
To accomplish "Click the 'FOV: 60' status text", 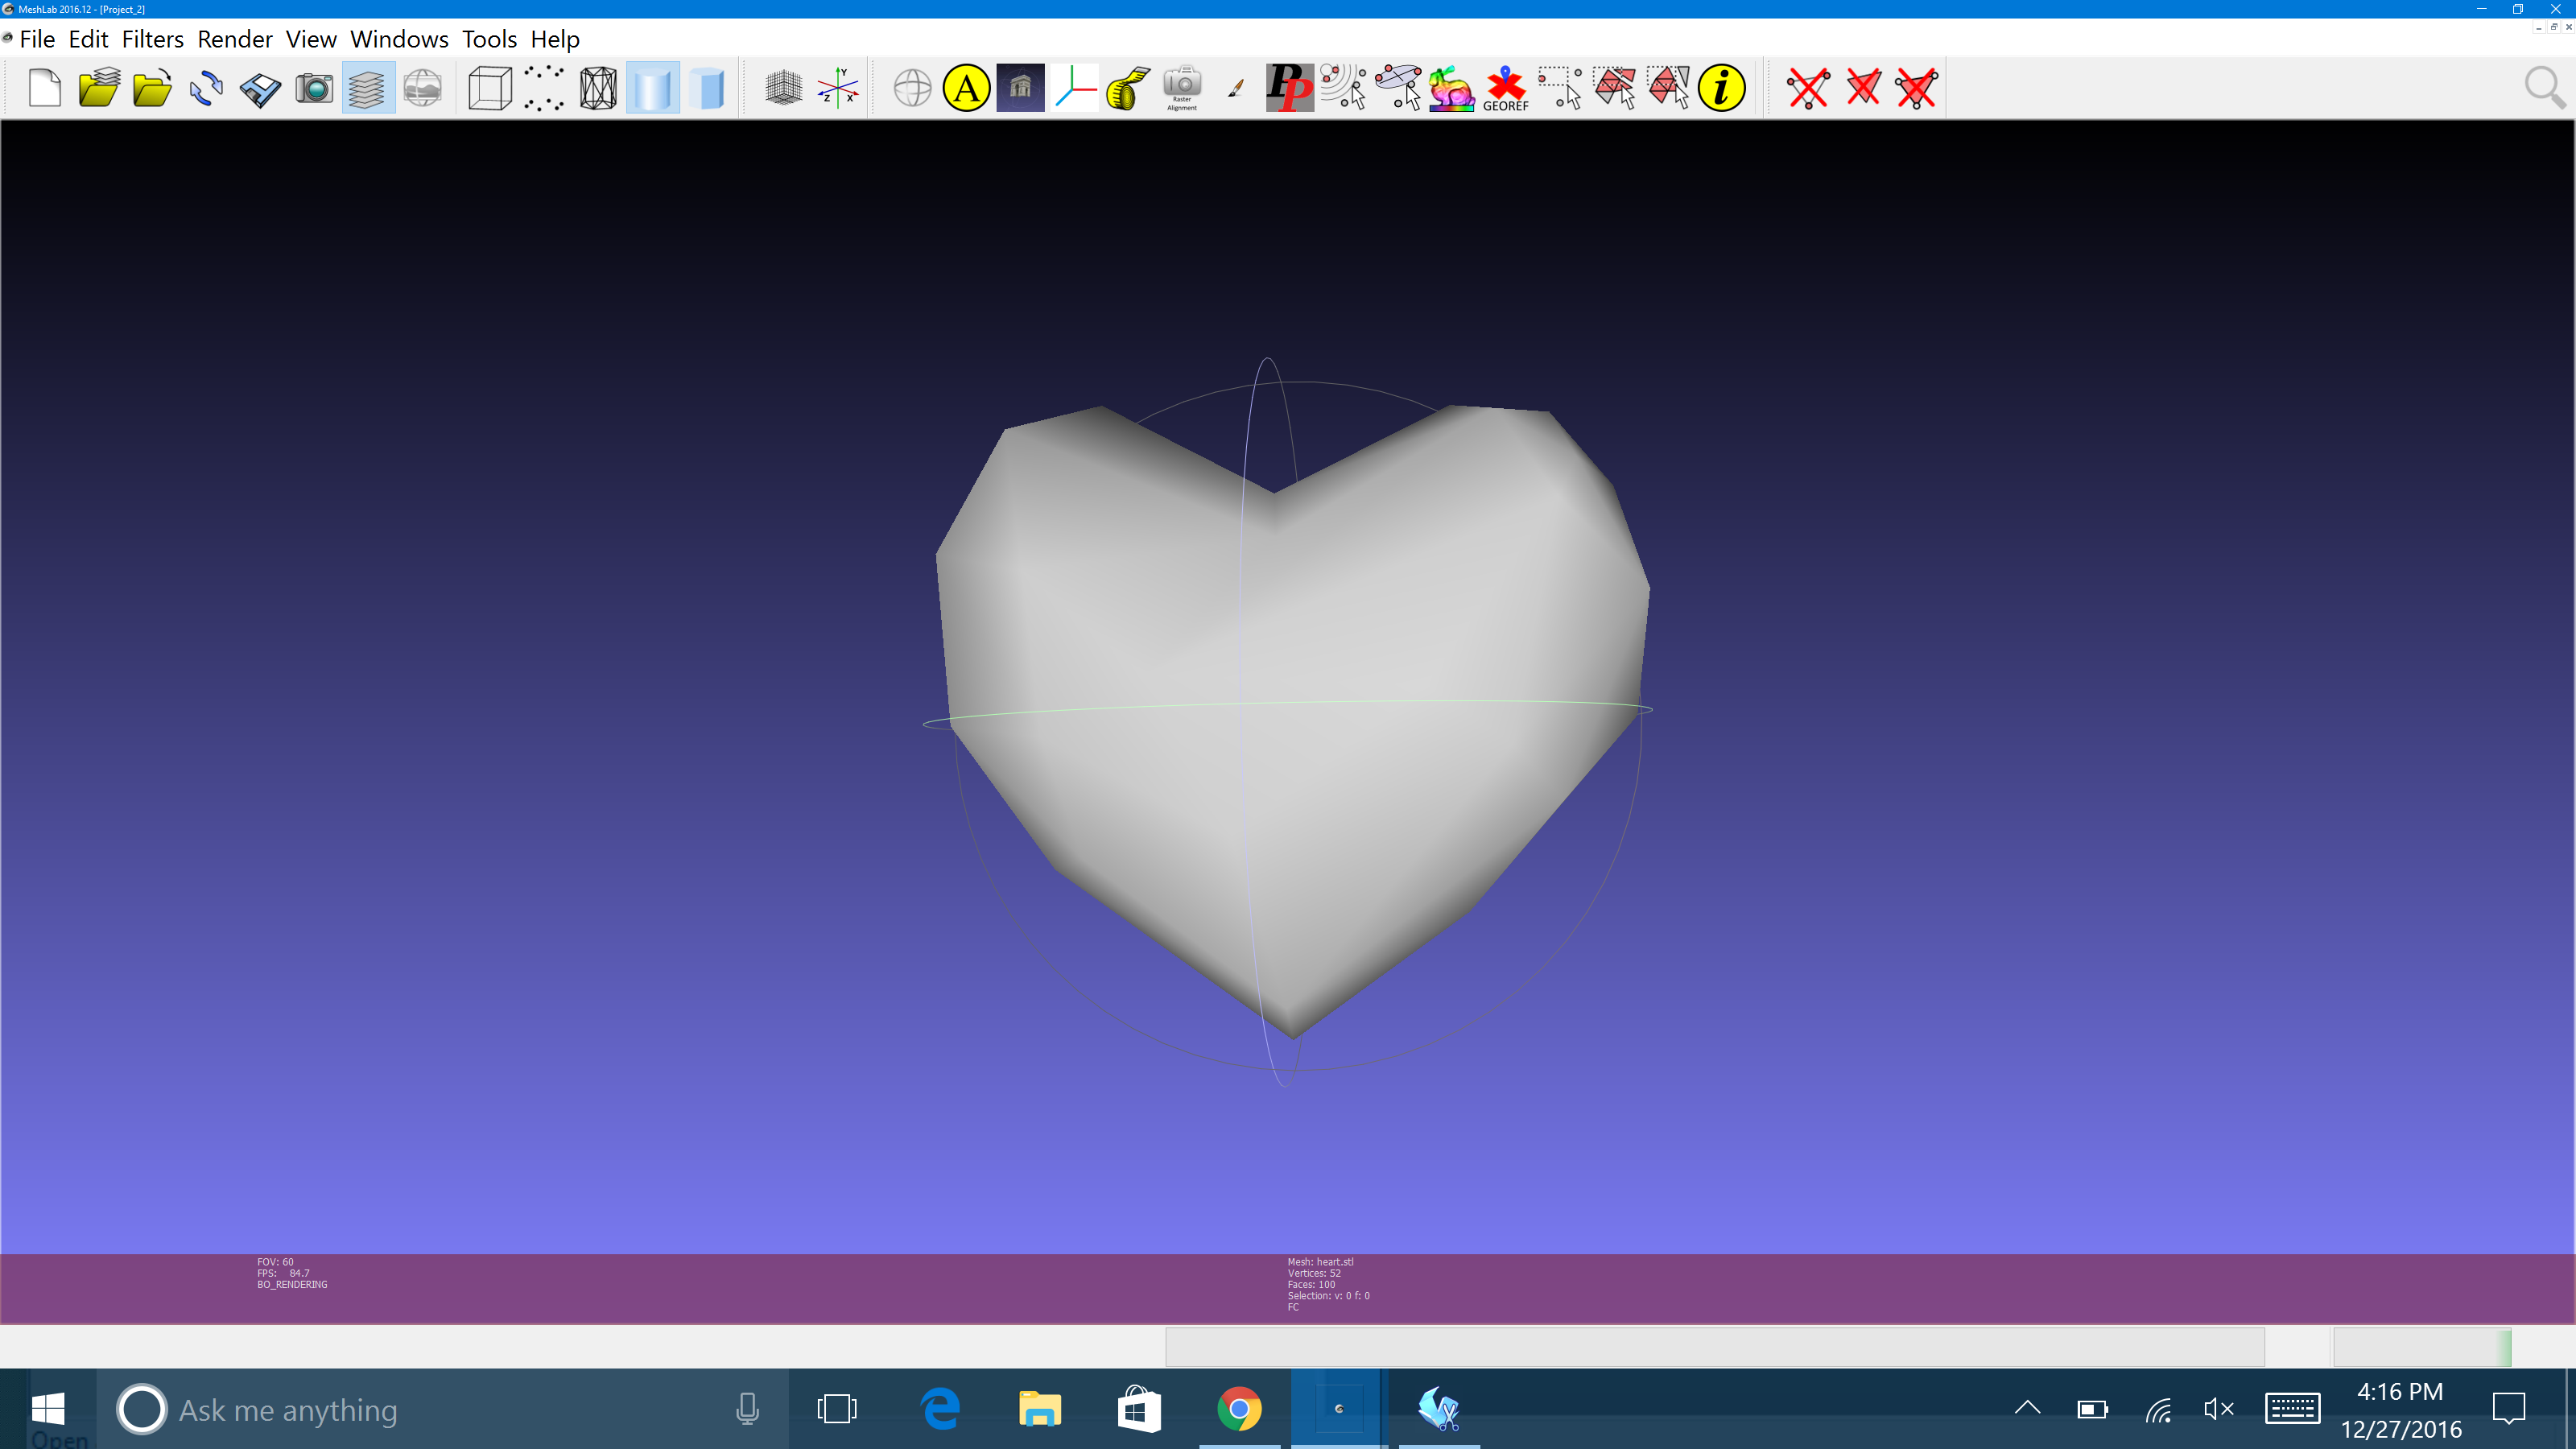I will point(275,1262).
